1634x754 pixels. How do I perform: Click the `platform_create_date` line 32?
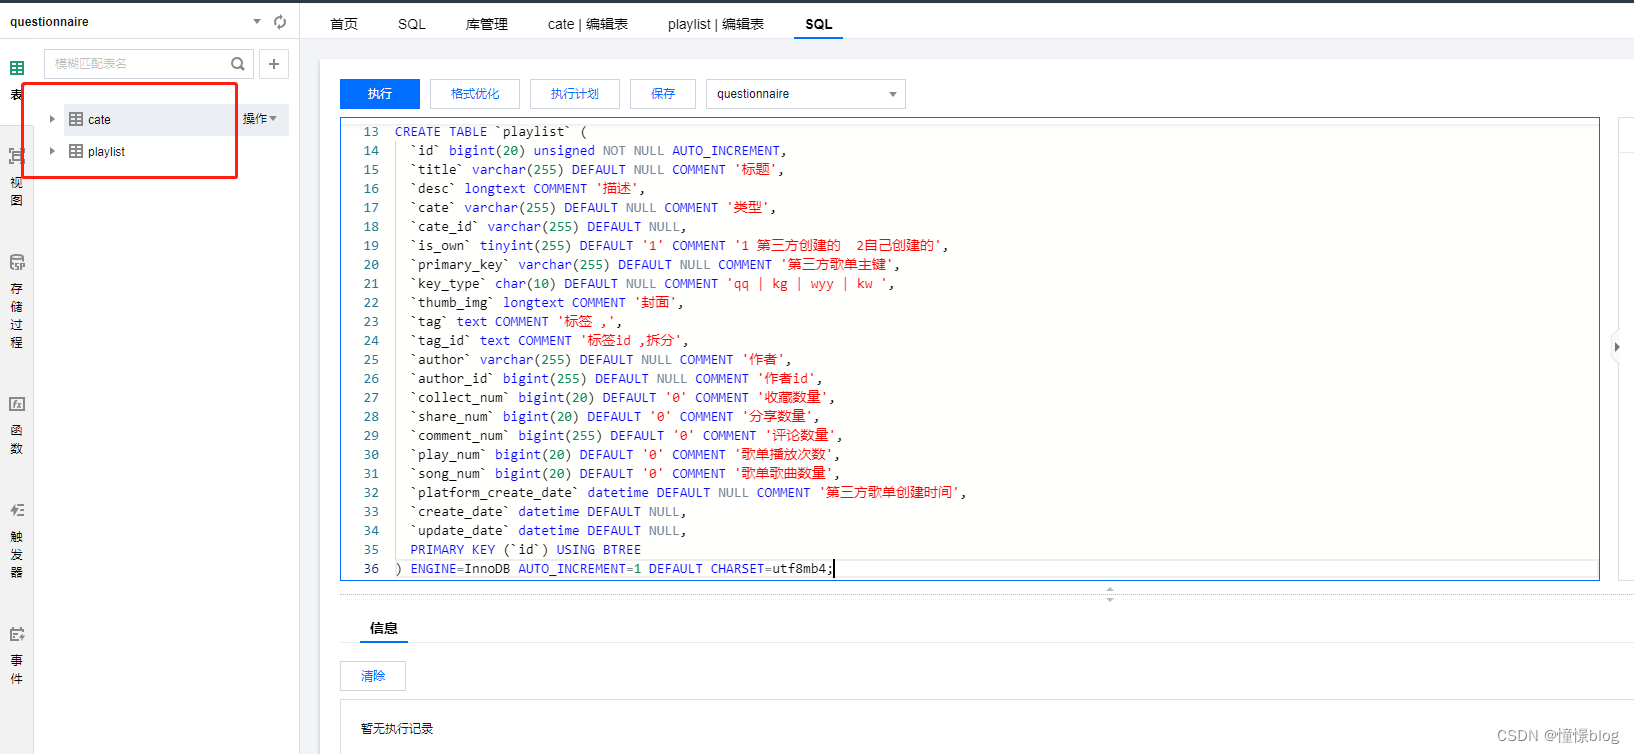(x=688, y=493)
